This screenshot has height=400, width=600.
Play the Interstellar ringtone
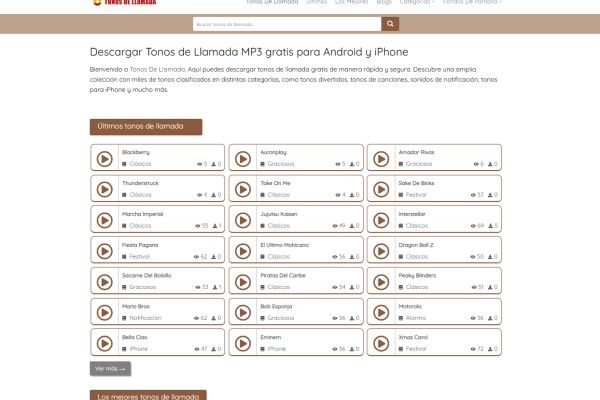[x=381, y=220]
